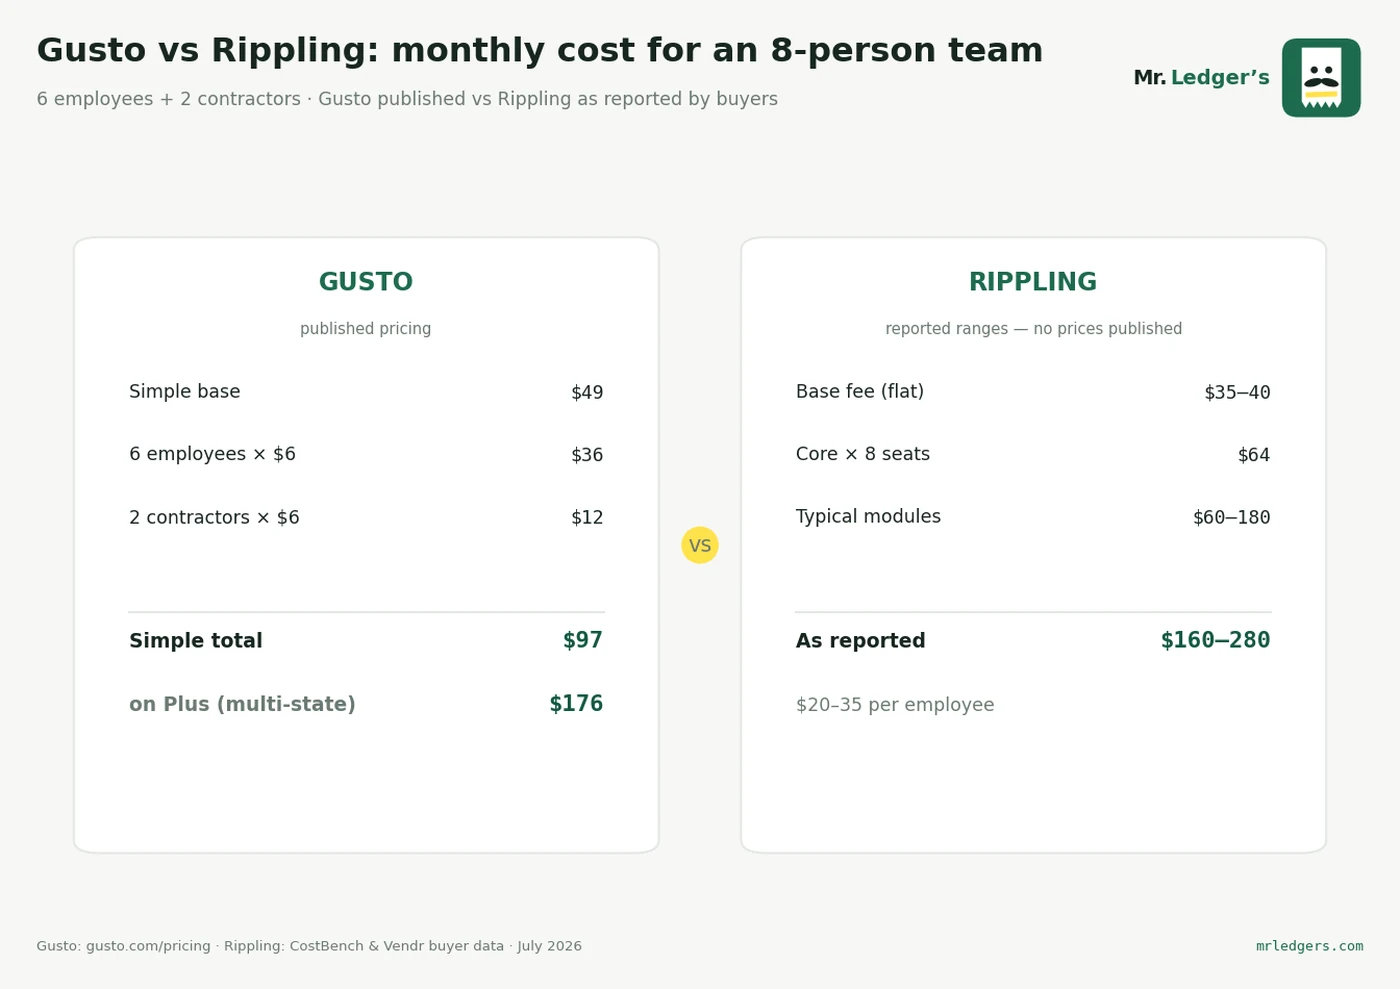Click the $49 Simple base value
This screenshot has height=989, width=1400.
pos(587,393)
